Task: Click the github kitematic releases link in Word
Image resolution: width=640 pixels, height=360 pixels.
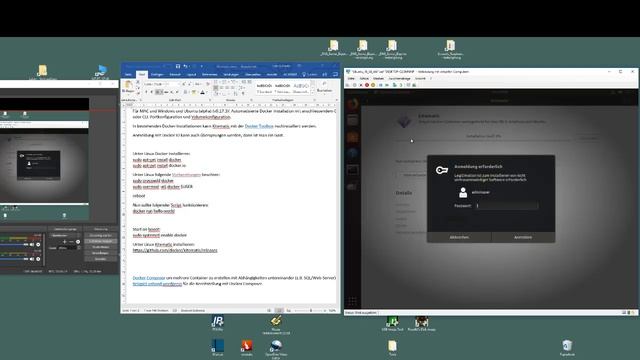Action: [x=175, y=250]
